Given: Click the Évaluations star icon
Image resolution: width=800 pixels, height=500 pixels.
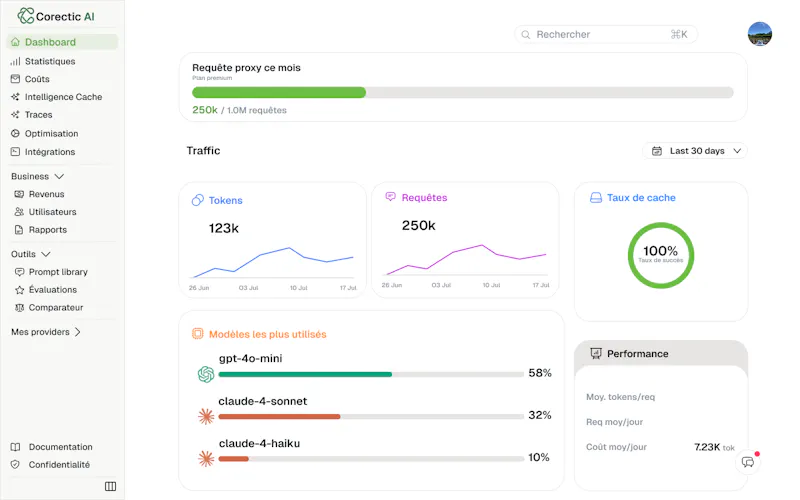Looking at the screenshot, I should click(19, 290).
